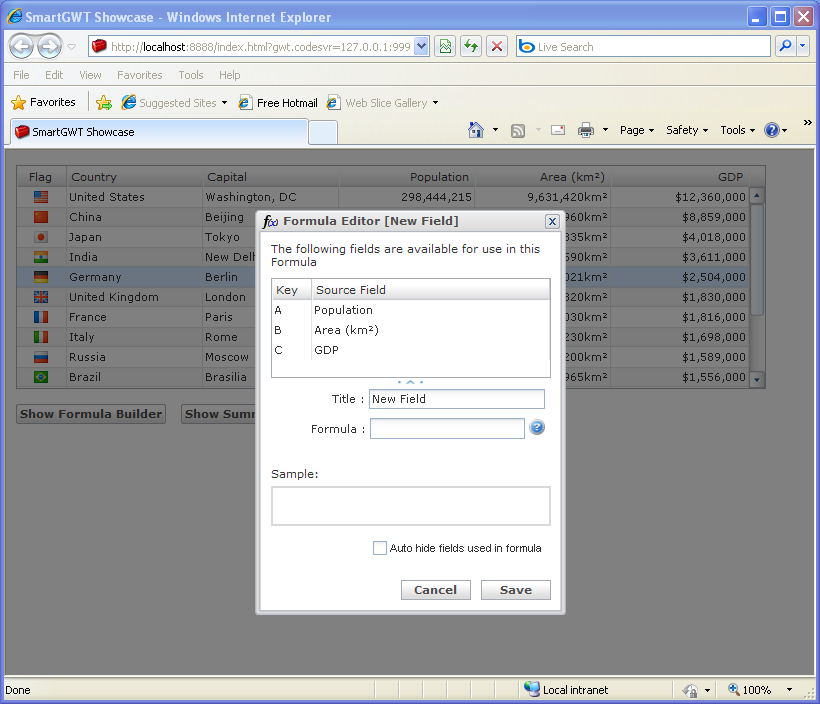Click the RSS feeds icon

coord(518,130)
